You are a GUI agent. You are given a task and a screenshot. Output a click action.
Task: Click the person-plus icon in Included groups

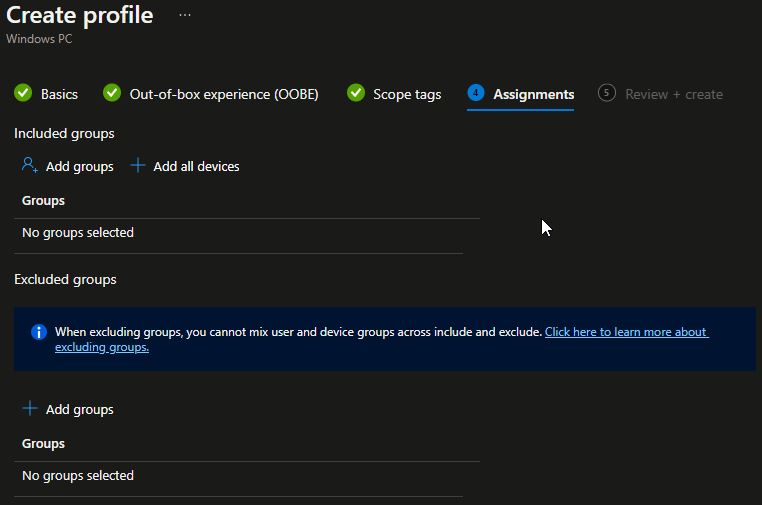coord(30,165)
